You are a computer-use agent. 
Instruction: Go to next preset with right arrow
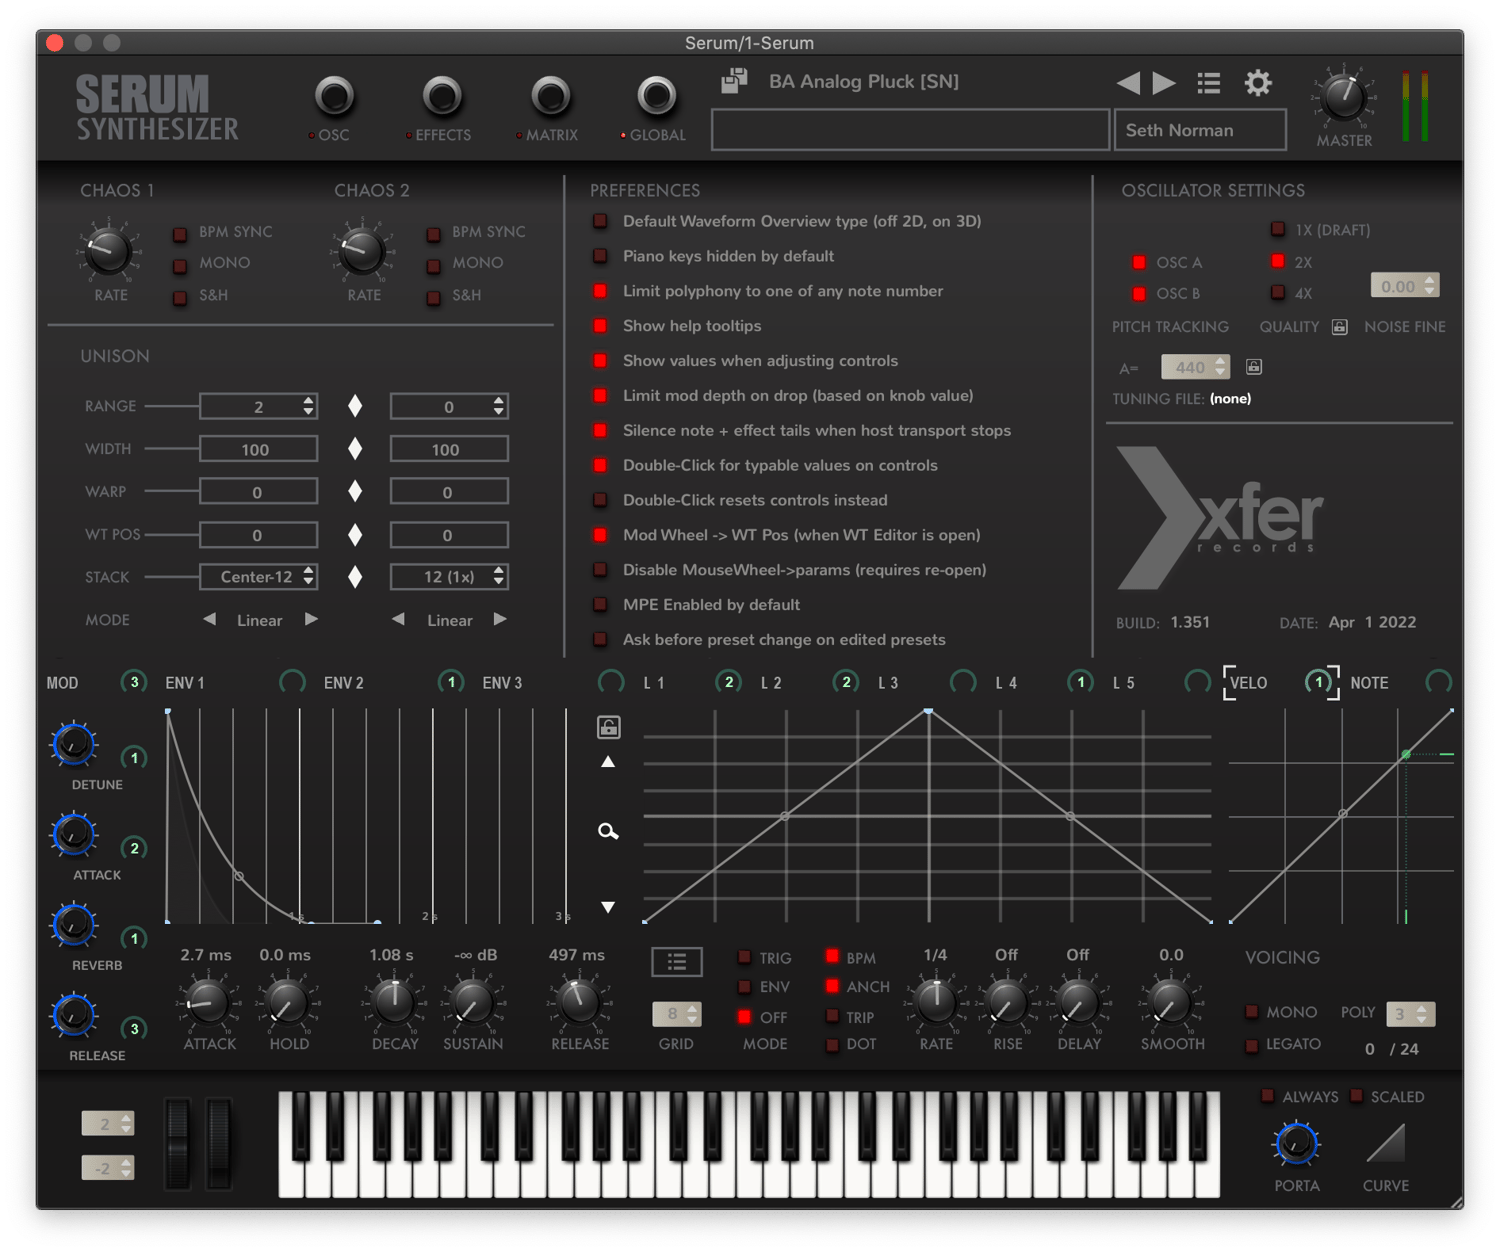point(1164,83)
